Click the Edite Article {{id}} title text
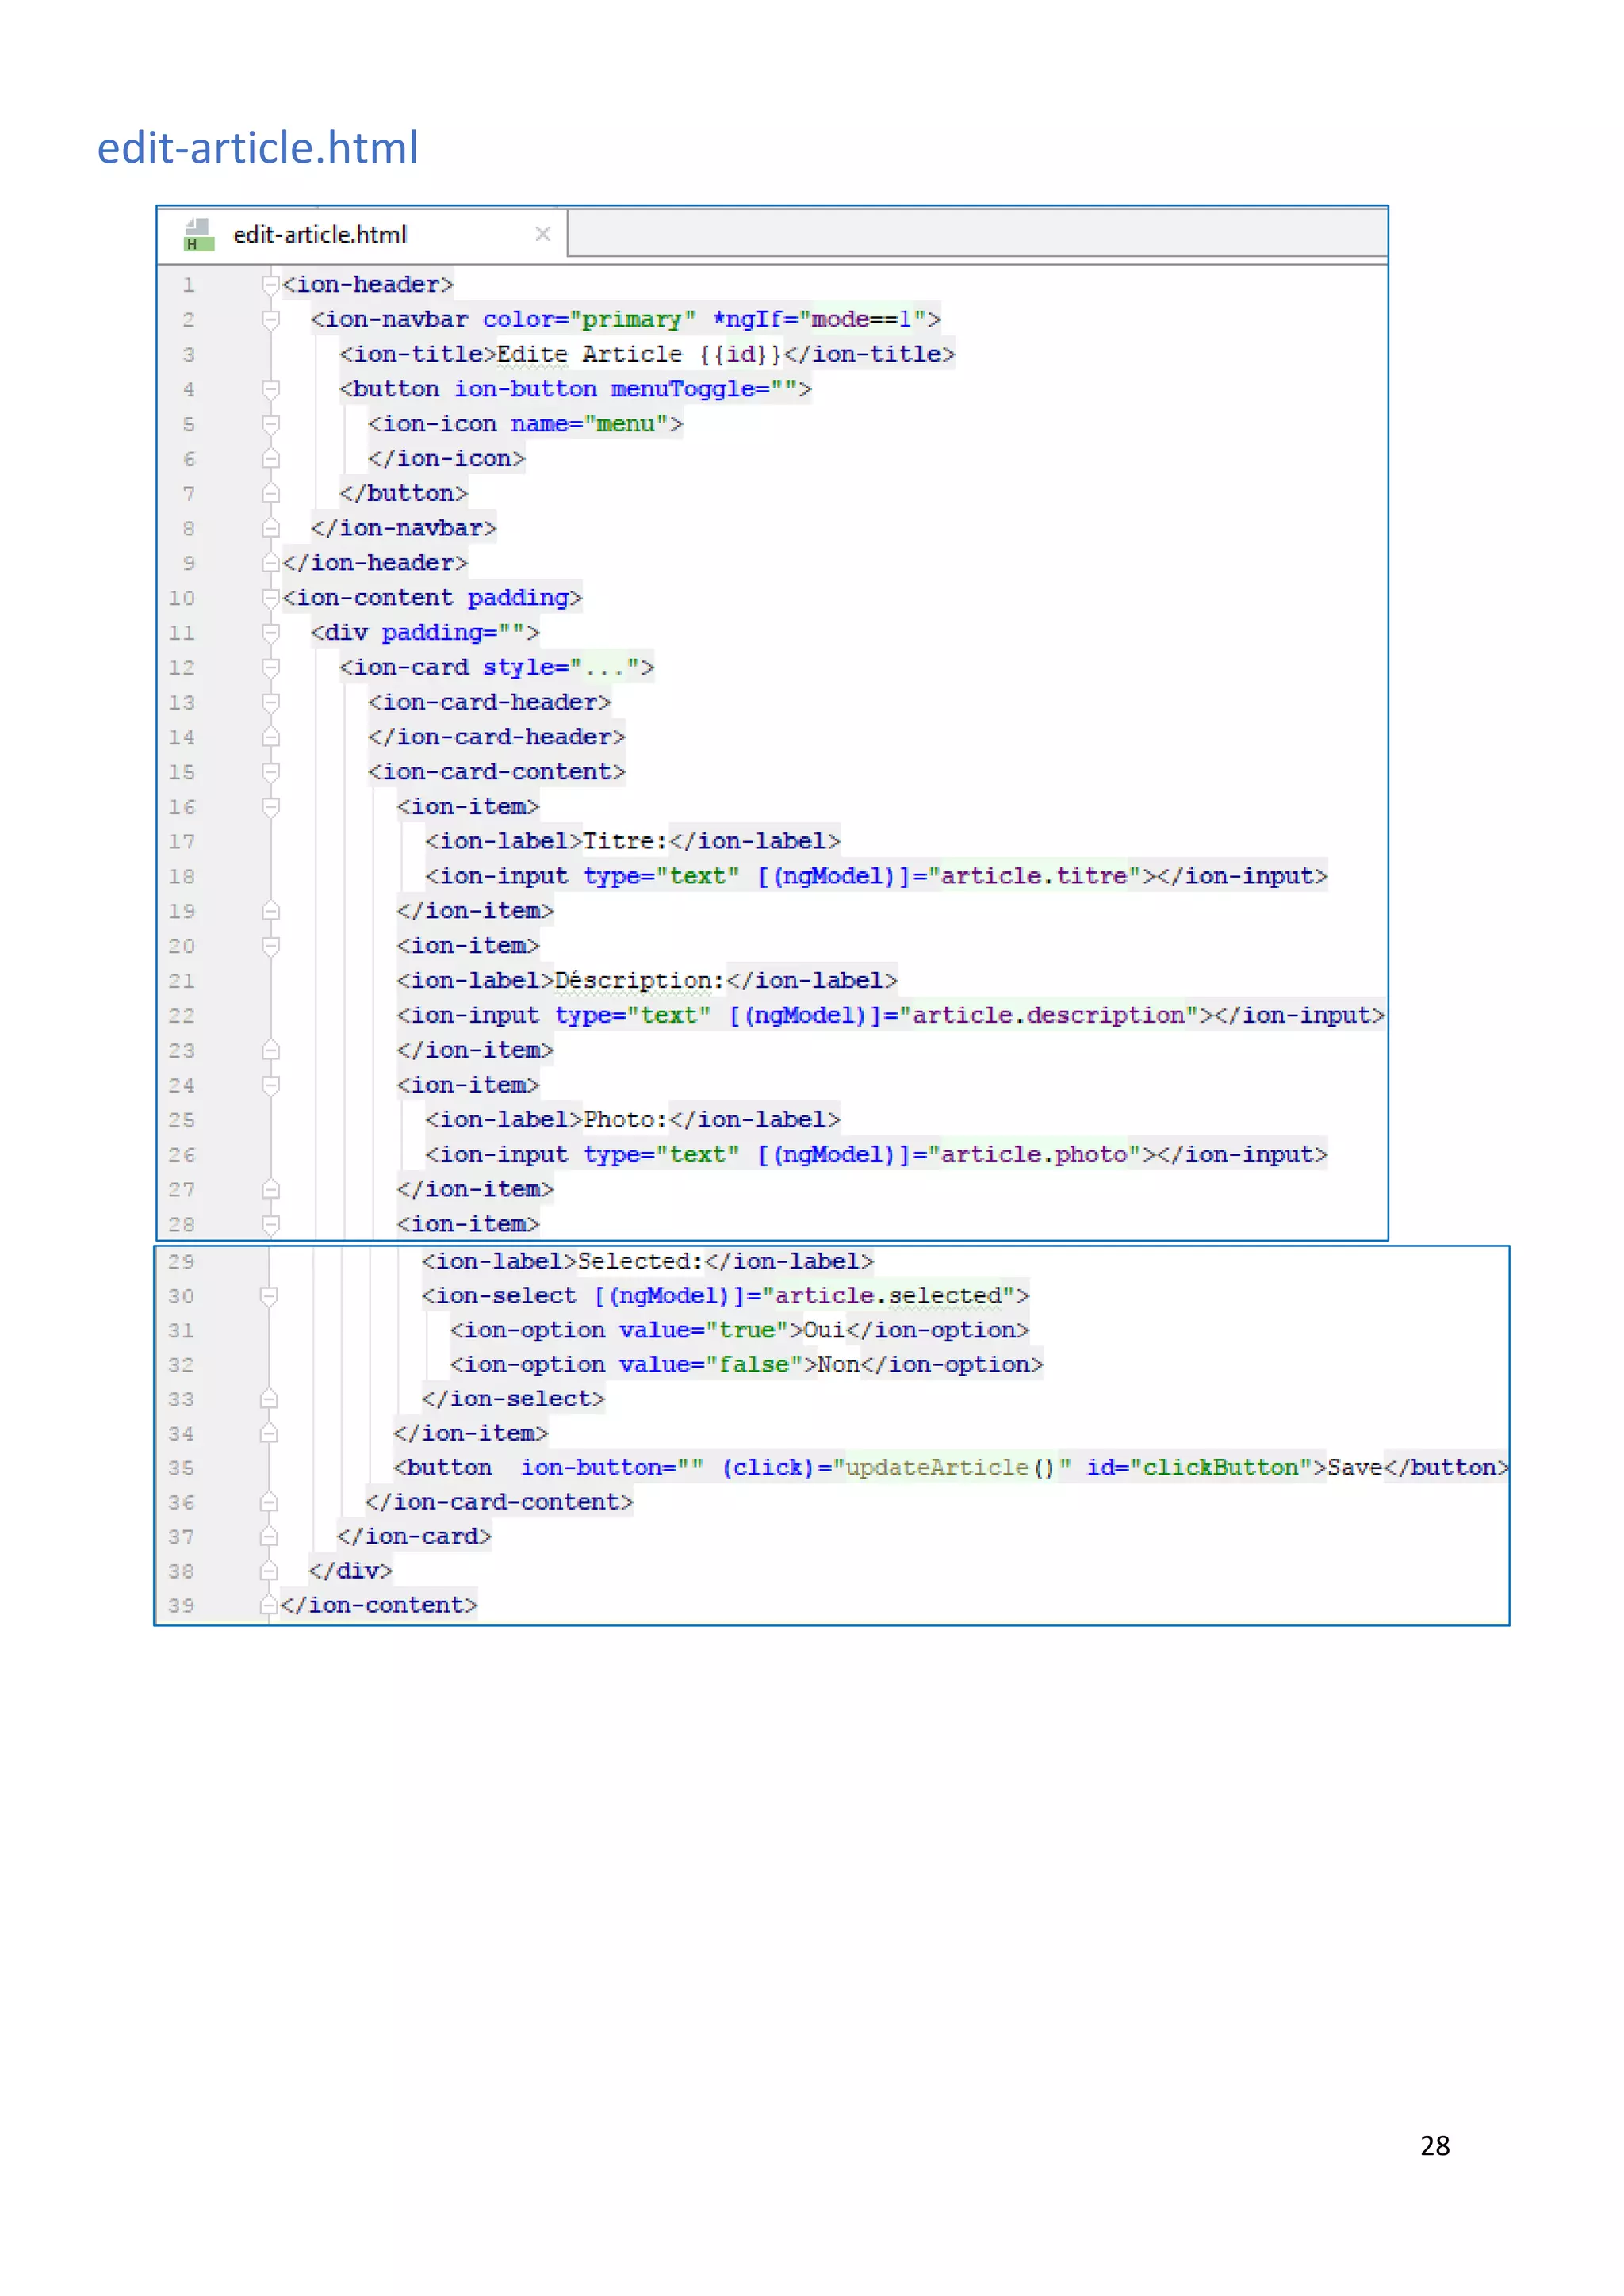 (638, 354)
